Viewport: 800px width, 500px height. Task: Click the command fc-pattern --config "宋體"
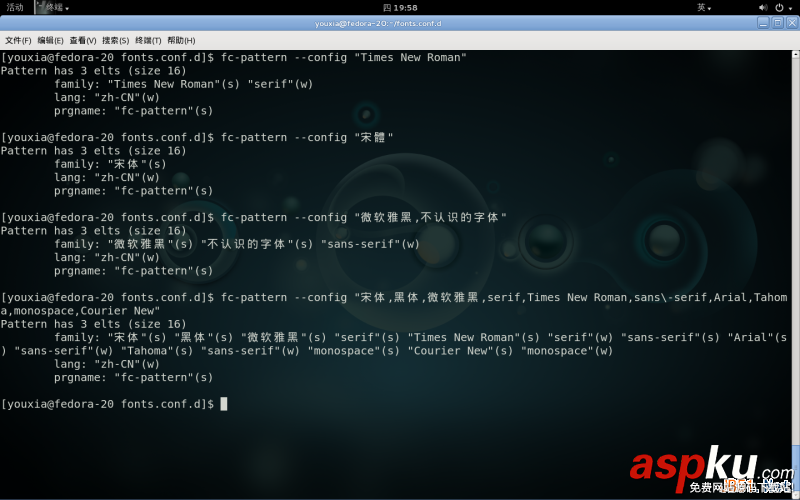pyautogui.click(x=307, y=137)
